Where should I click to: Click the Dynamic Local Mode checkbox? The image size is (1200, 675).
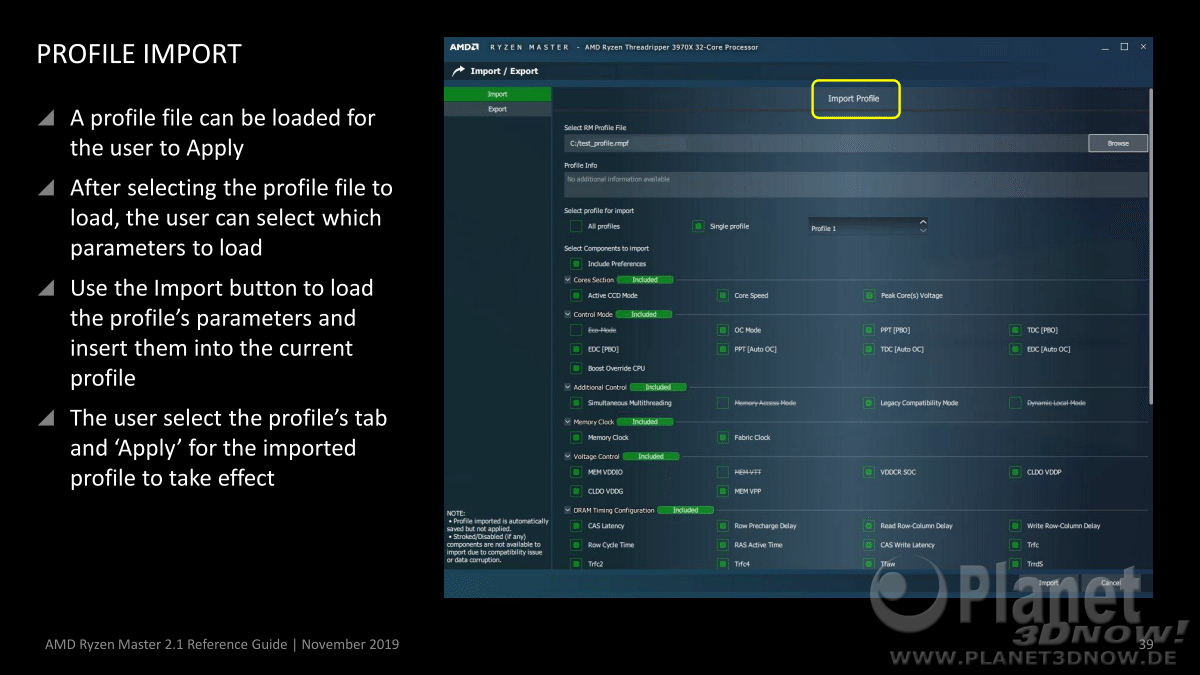coord(1016,403)
